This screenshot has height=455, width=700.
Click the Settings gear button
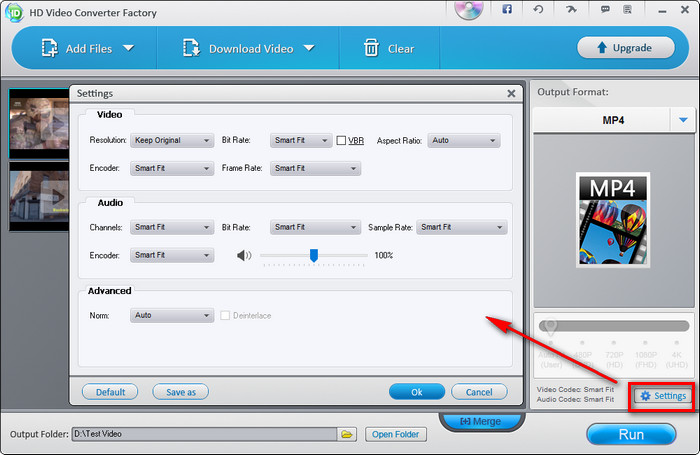[663, 396]
